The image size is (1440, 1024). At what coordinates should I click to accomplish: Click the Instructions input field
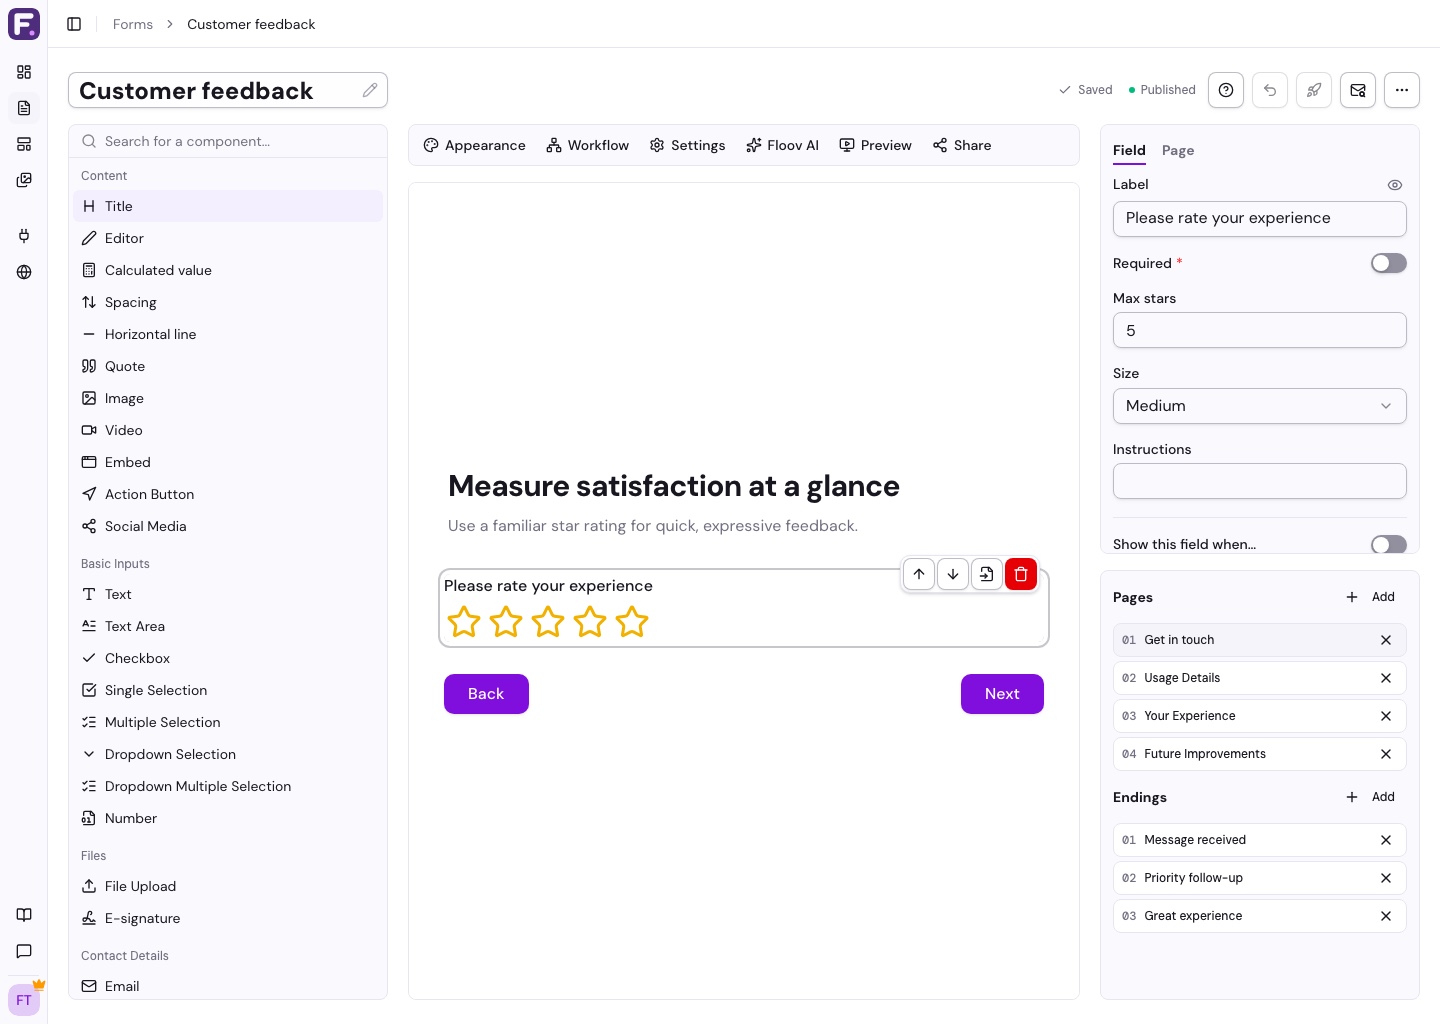tap(1260, 481)
